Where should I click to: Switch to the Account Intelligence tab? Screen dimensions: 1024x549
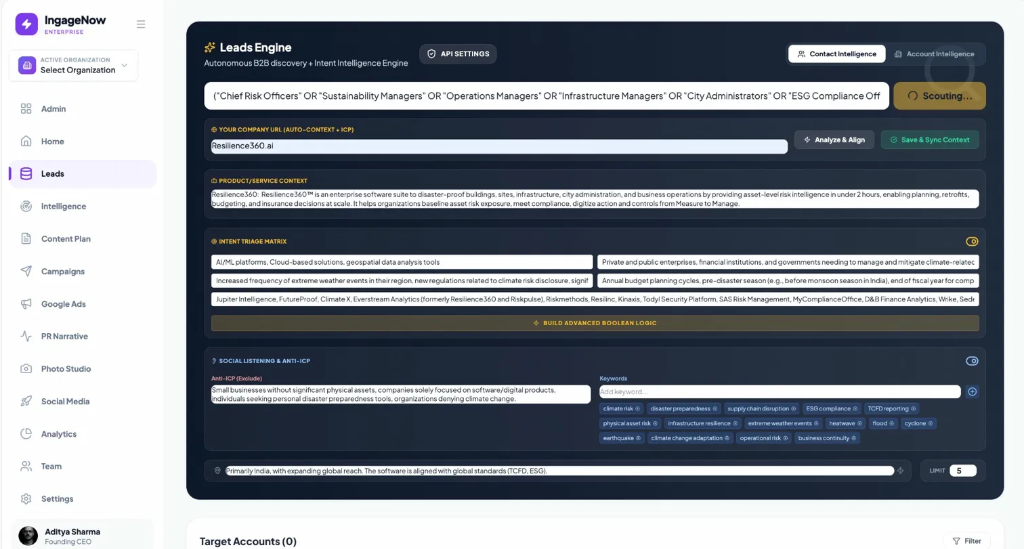click(x=934, y=54)
